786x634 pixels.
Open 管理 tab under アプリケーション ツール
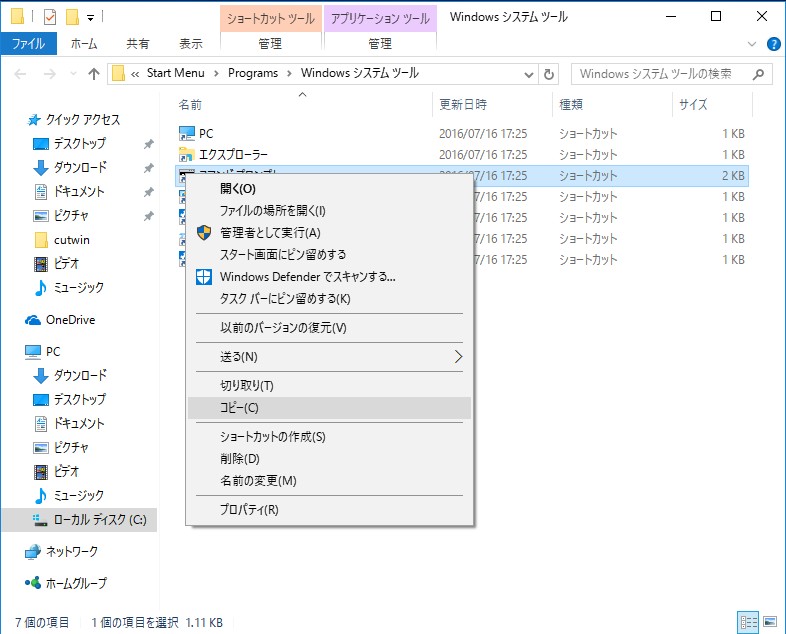[x=380, y=44]
